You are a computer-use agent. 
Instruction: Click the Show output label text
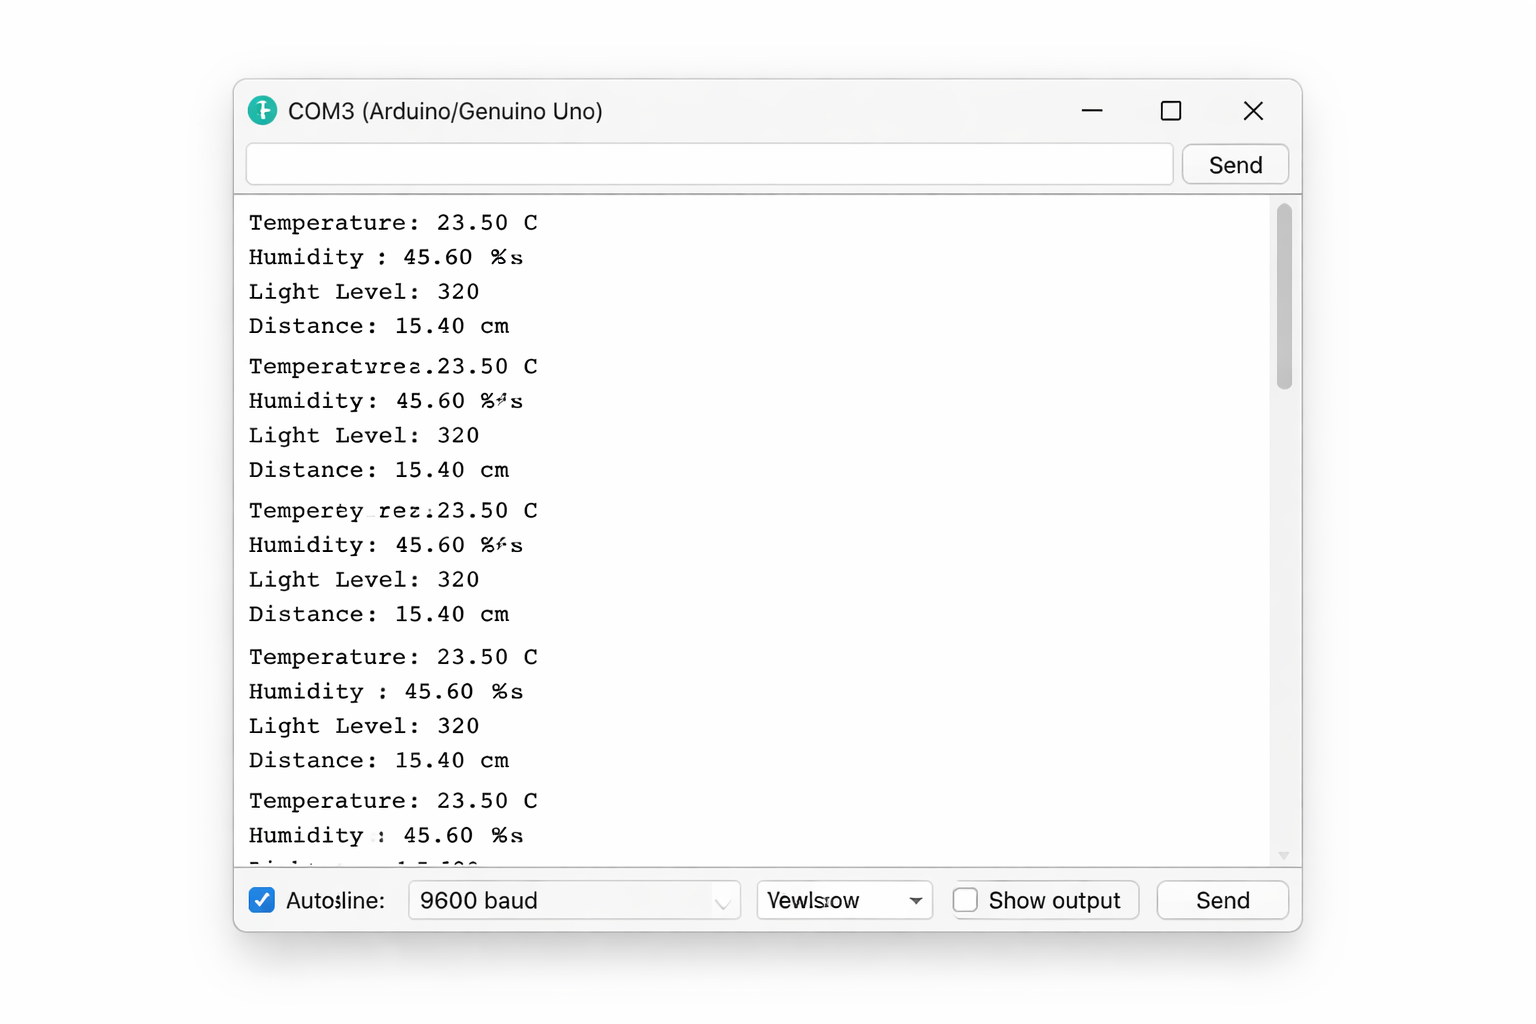point(1054,901)
